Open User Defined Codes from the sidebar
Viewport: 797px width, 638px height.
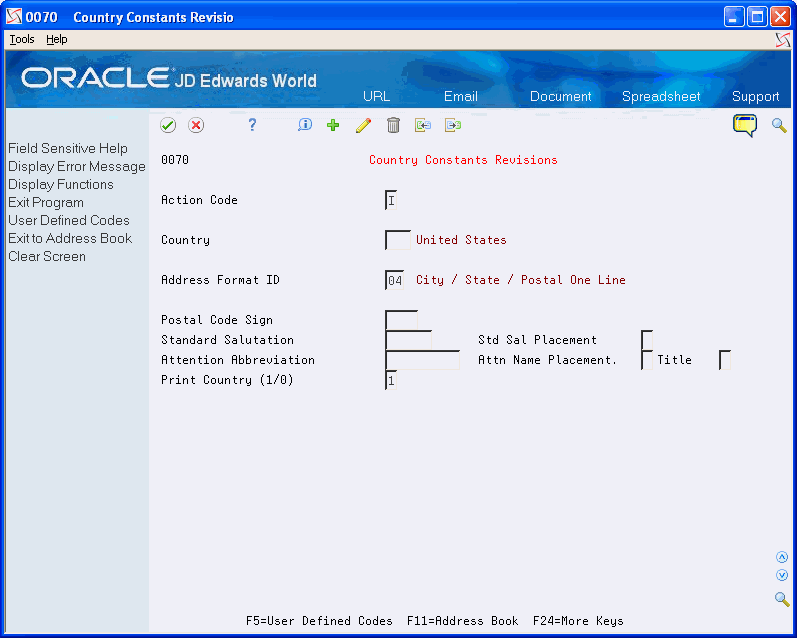tap(69, 221)
